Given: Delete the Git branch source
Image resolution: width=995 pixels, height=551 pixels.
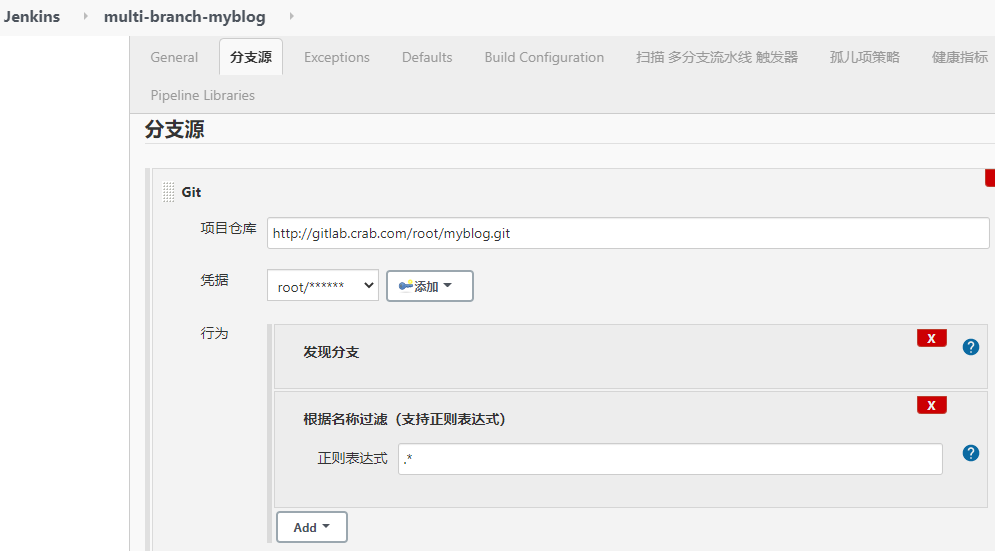Looking at the screenshot, I should [990, 178].
